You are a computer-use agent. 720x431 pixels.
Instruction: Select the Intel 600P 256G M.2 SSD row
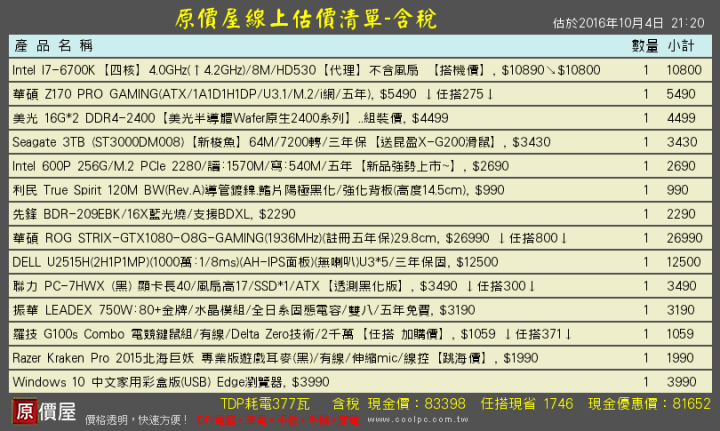pyautogui.click(x=360, y=166)
